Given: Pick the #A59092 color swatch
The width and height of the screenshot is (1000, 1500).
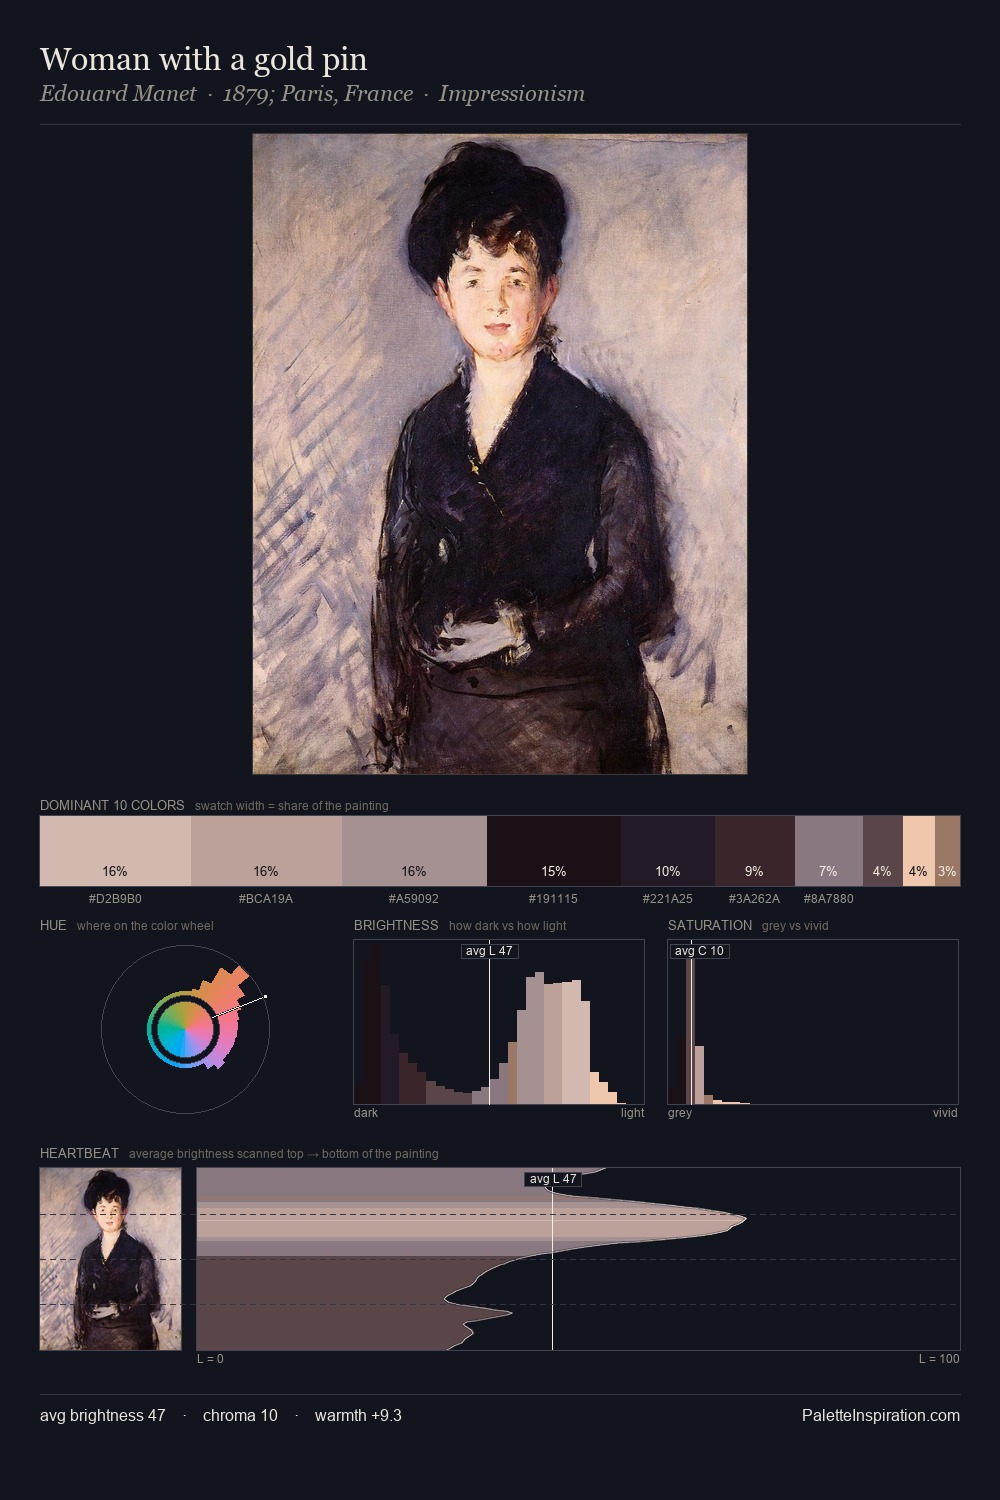Looking at the screenshot, I should point(414,851).
